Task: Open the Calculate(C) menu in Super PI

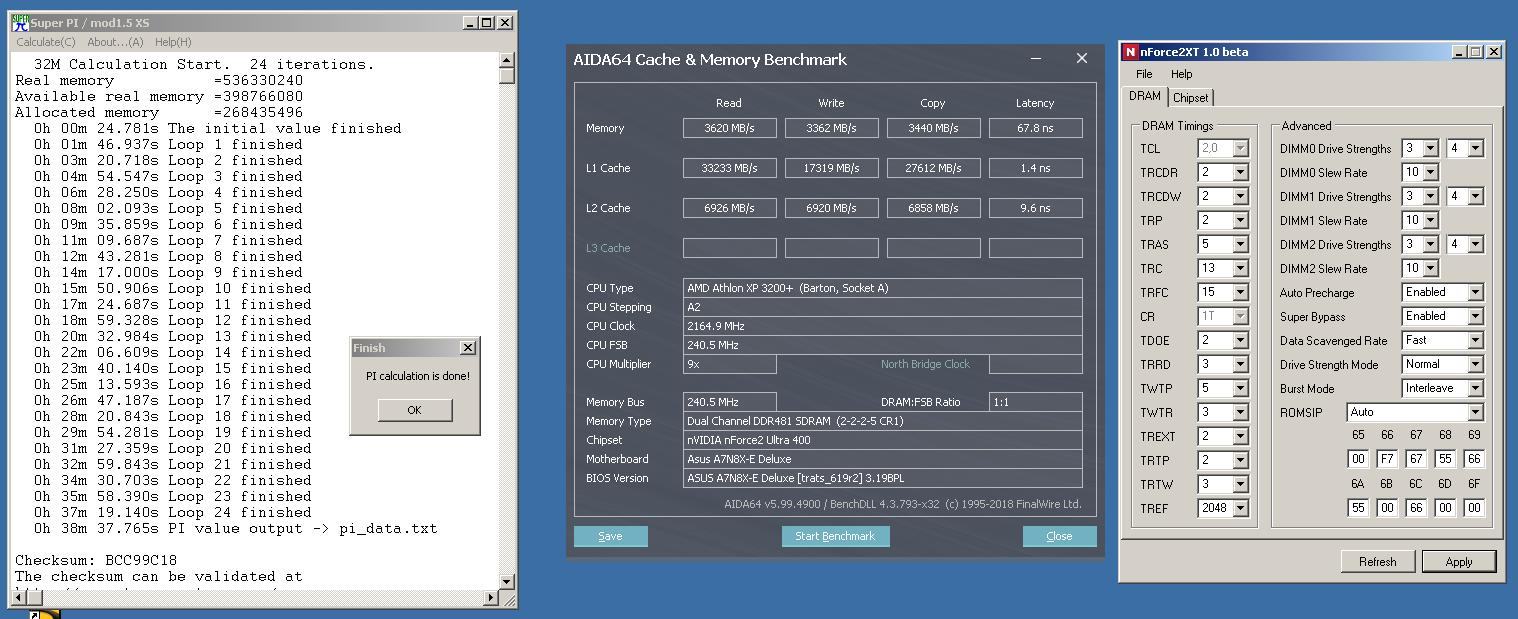Action: click(46, 42)
